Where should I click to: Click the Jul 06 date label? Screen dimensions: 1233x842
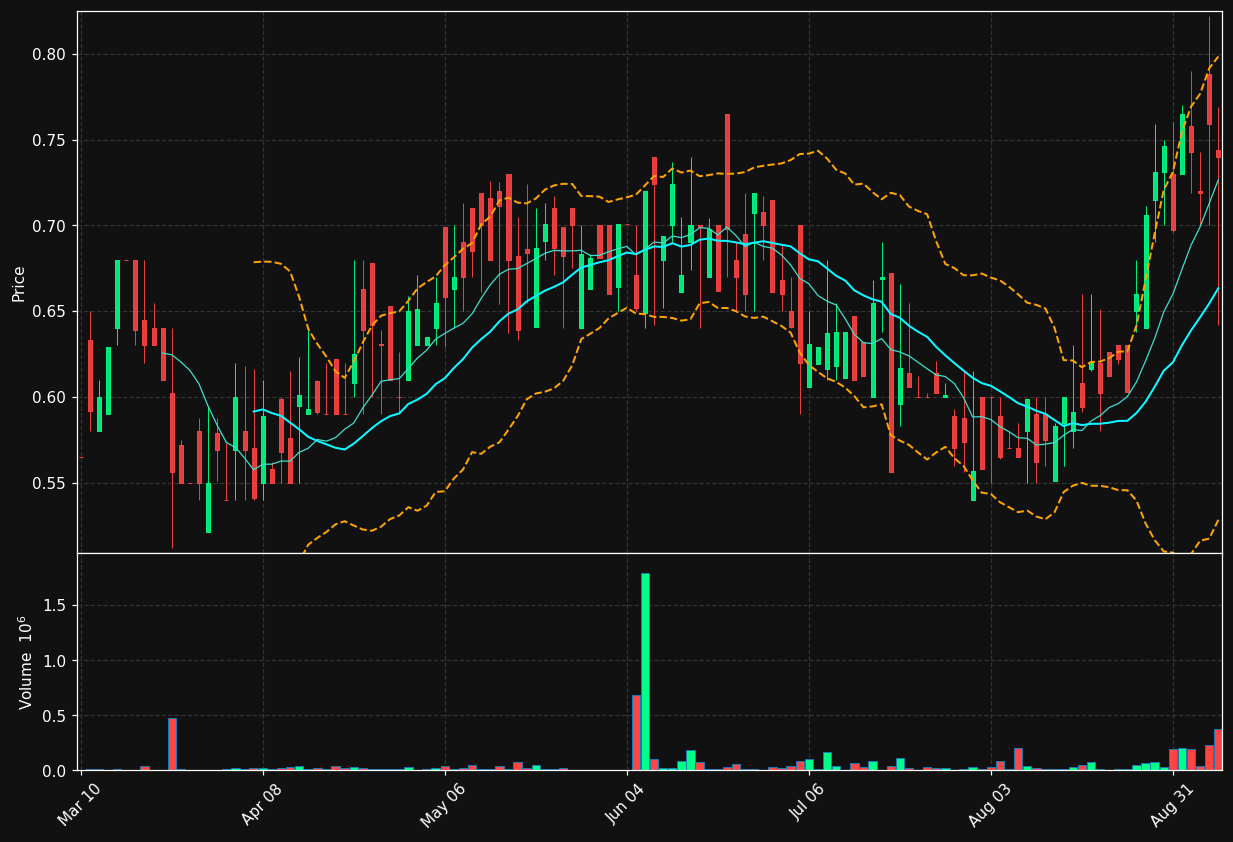808,805
